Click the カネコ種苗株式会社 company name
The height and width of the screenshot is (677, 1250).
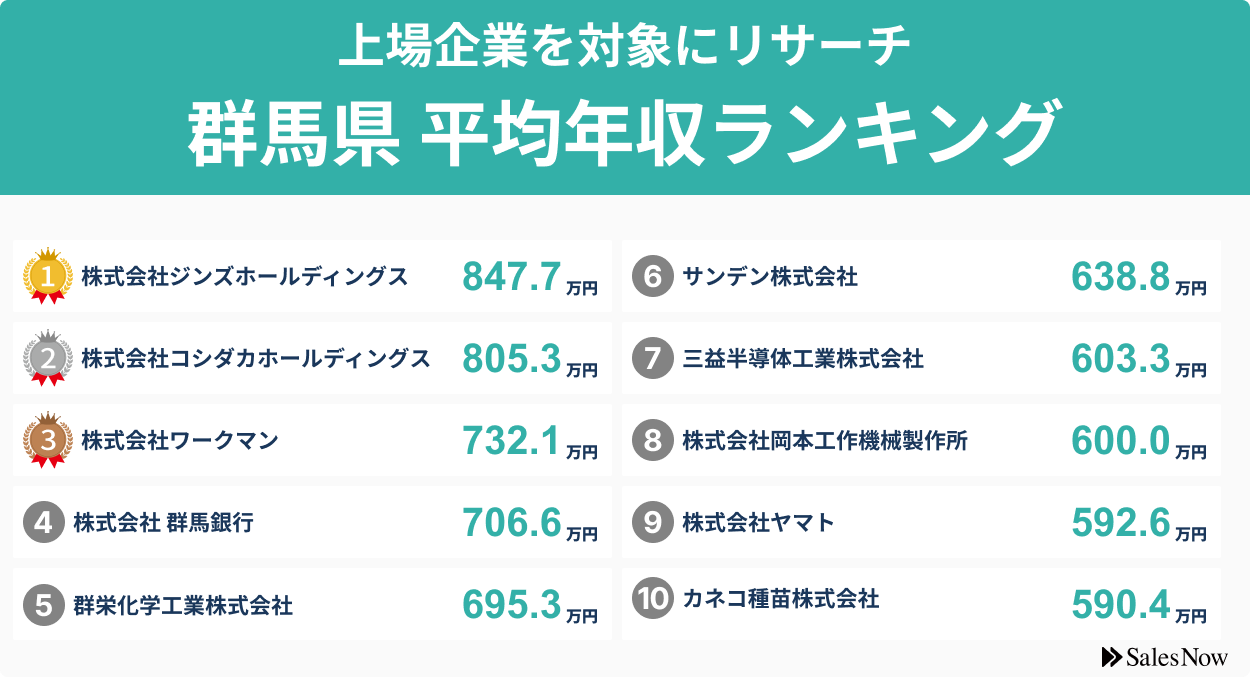coord(781,599)
